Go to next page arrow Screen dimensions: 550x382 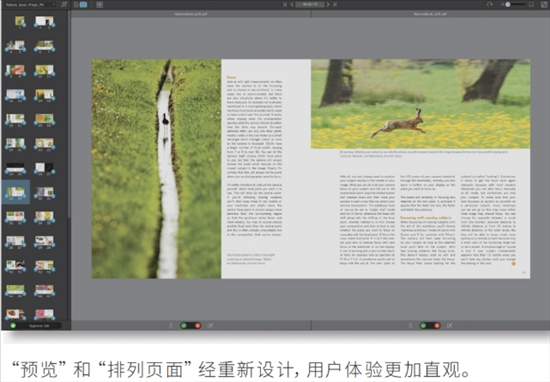[328, 5]
